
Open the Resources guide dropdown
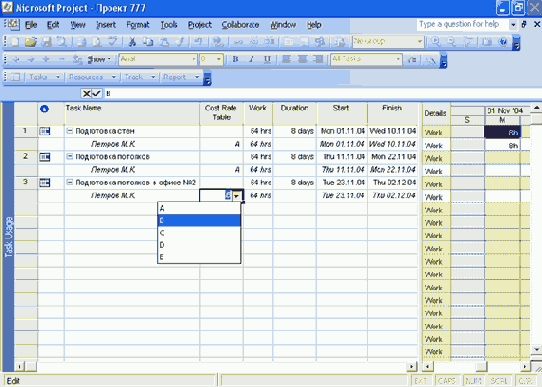(92, 77)
